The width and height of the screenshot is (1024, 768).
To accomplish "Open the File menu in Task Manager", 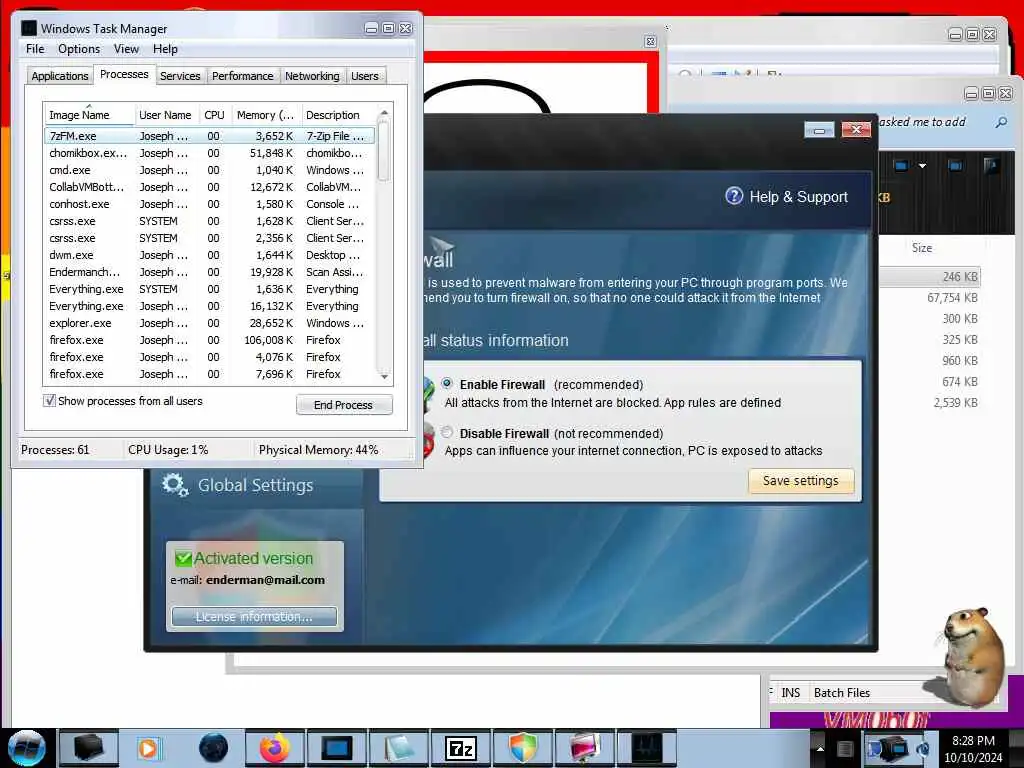I will click(x=35, y=49).
